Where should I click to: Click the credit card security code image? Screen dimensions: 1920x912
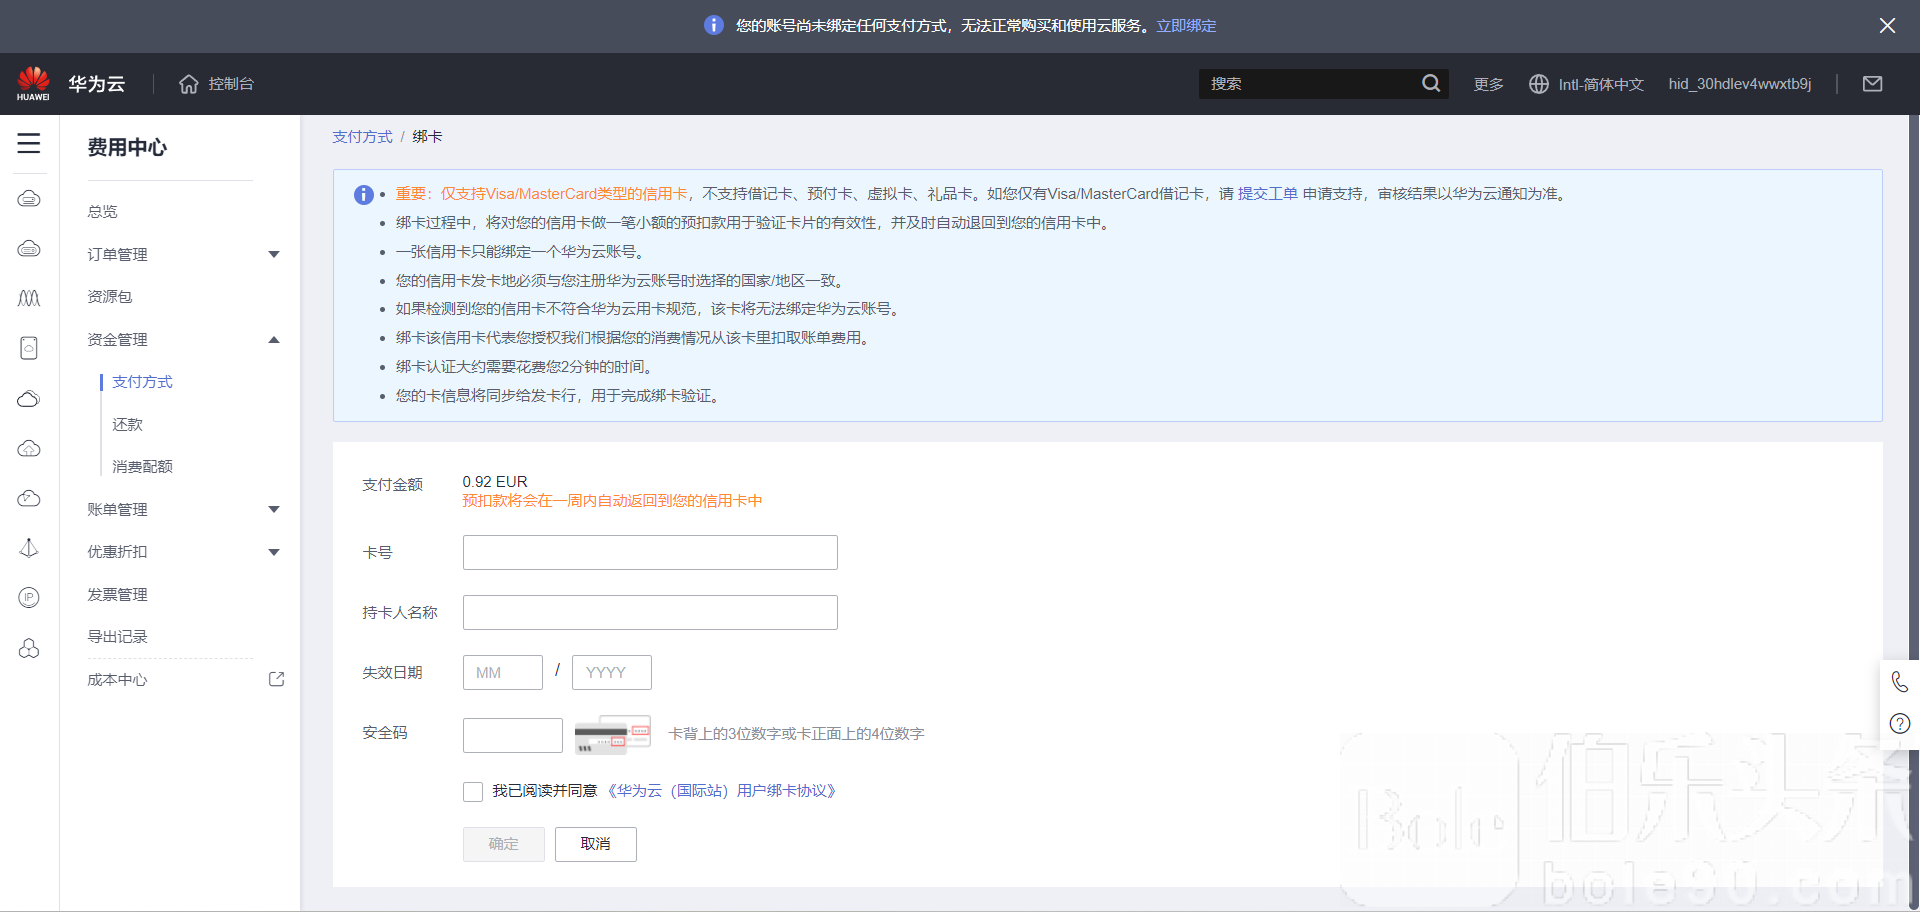[612, 735]
